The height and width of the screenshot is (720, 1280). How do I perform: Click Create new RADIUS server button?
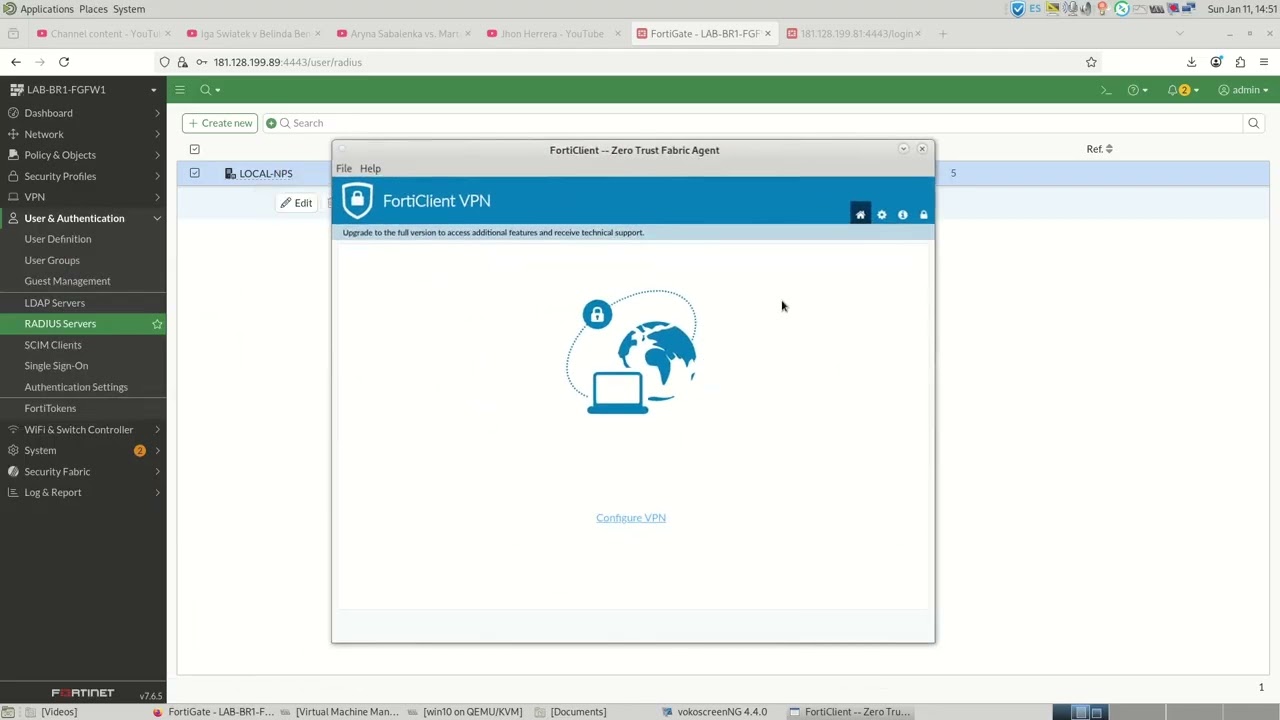(x=220, y=123)
